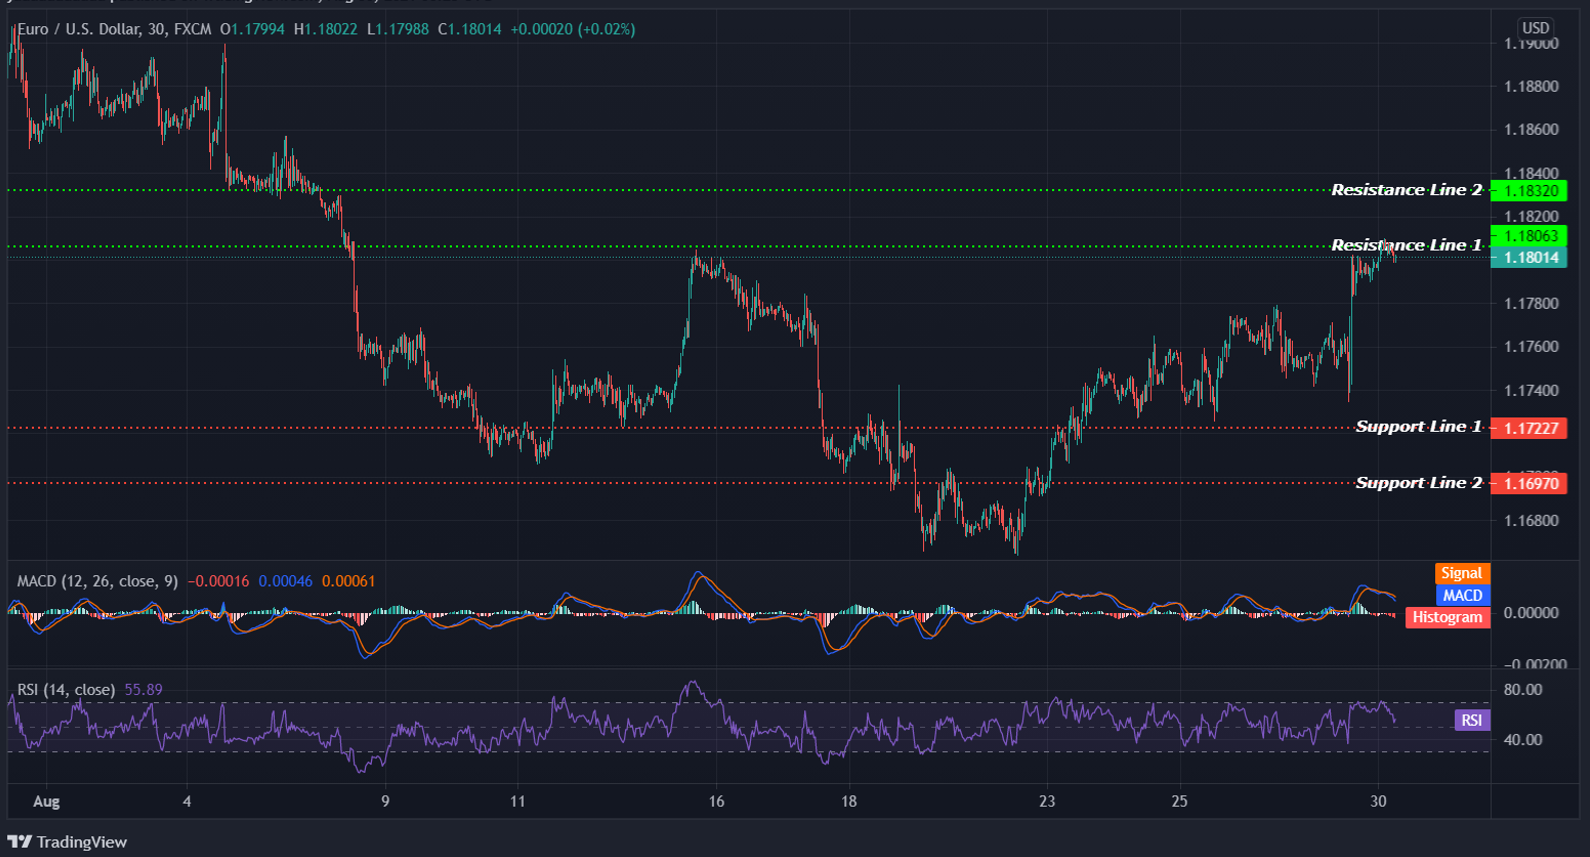Screen dimensions: 1590x857
Task: Click the 1.16800 price axis label
Action: pyautogui.click(x=1531, y=521)
